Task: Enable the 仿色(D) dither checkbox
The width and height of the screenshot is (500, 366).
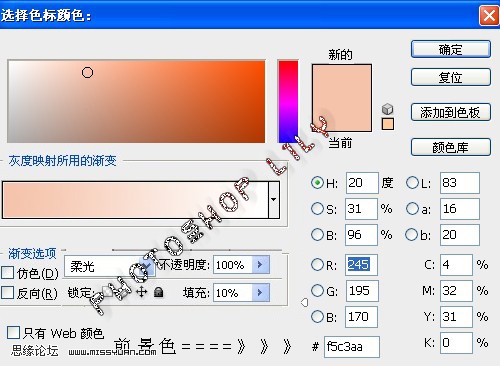Action: (x=8, y=273)
